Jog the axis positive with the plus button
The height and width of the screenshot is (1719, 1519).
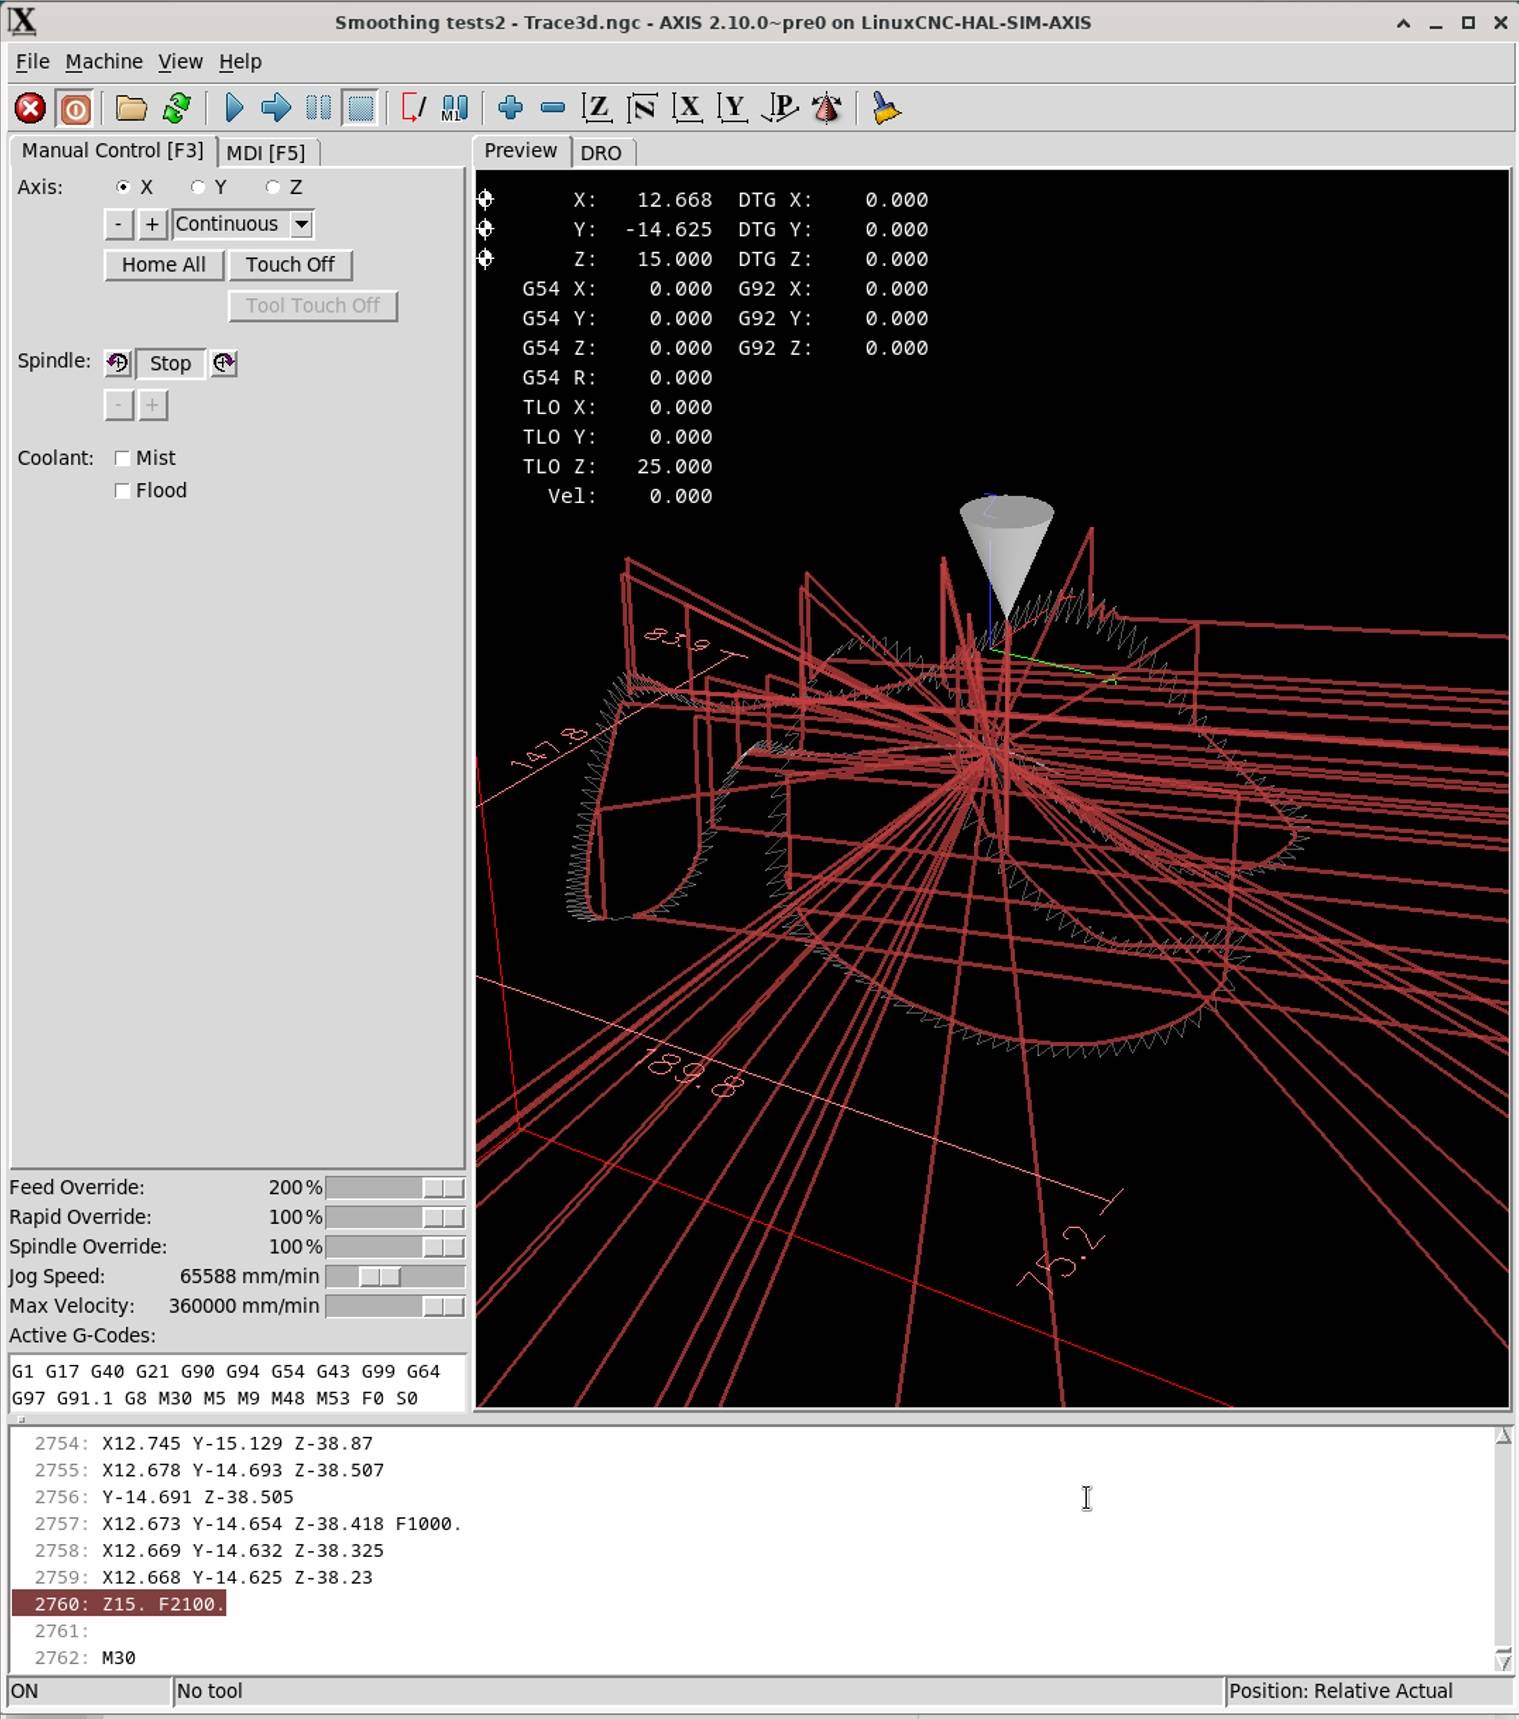pos(152,224)
